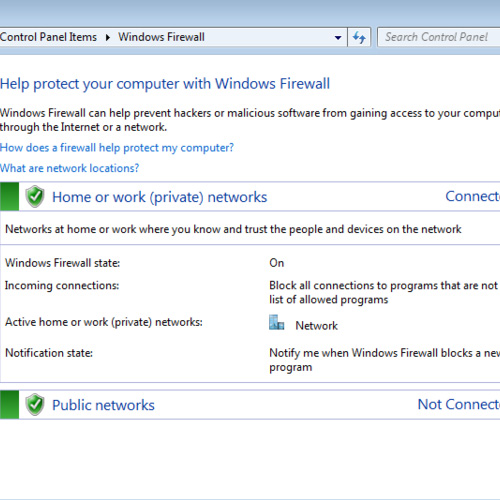The width and height of the screenshot is (500, 500).
Task: Select the Windows Firewall breadcrumb
Action: click(x=161, y=37)
